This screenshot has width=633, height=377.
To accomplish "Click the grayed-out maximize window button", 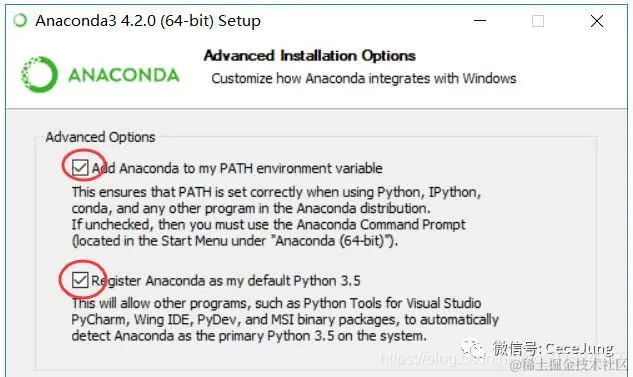I will (538, 21).
